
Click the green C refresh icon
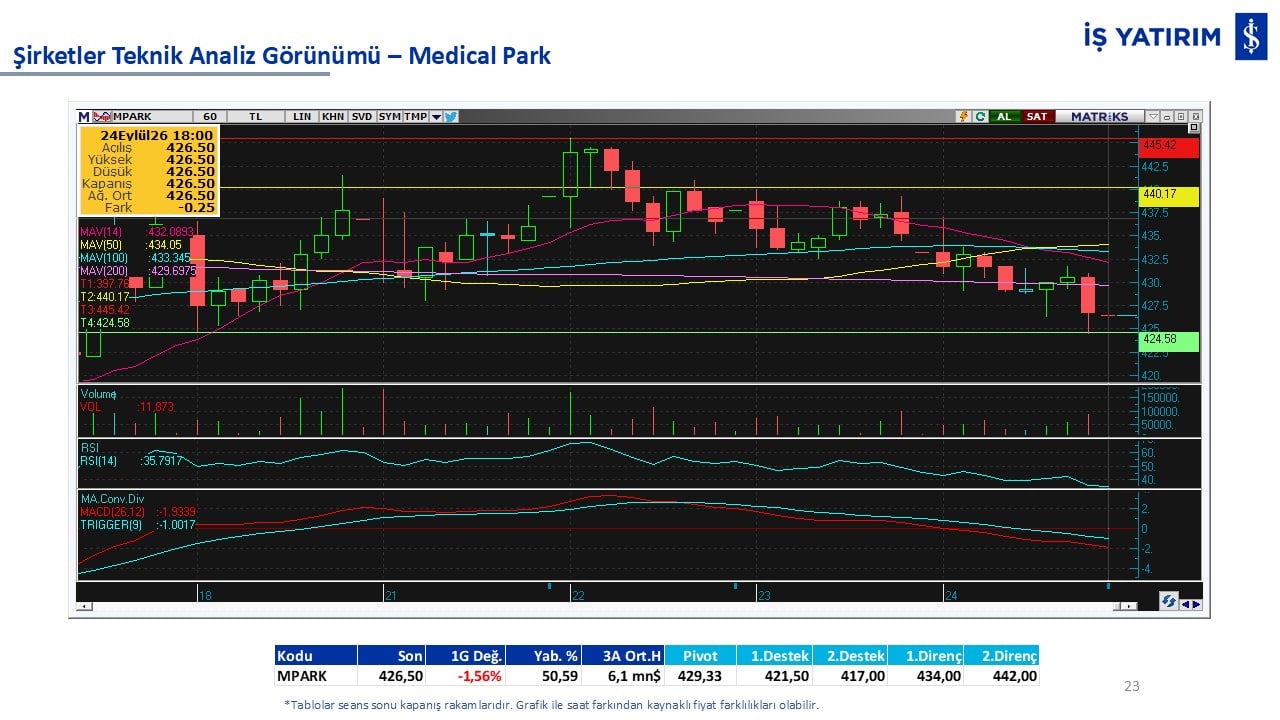click(980, 116)
